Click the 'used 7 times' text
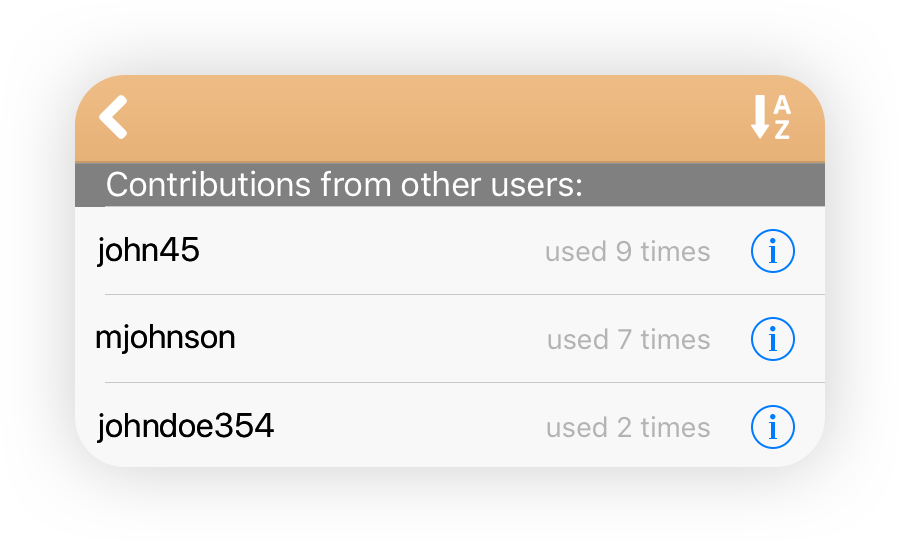The height and width of the screenshot is (542, 900). (x=629, y=339)
